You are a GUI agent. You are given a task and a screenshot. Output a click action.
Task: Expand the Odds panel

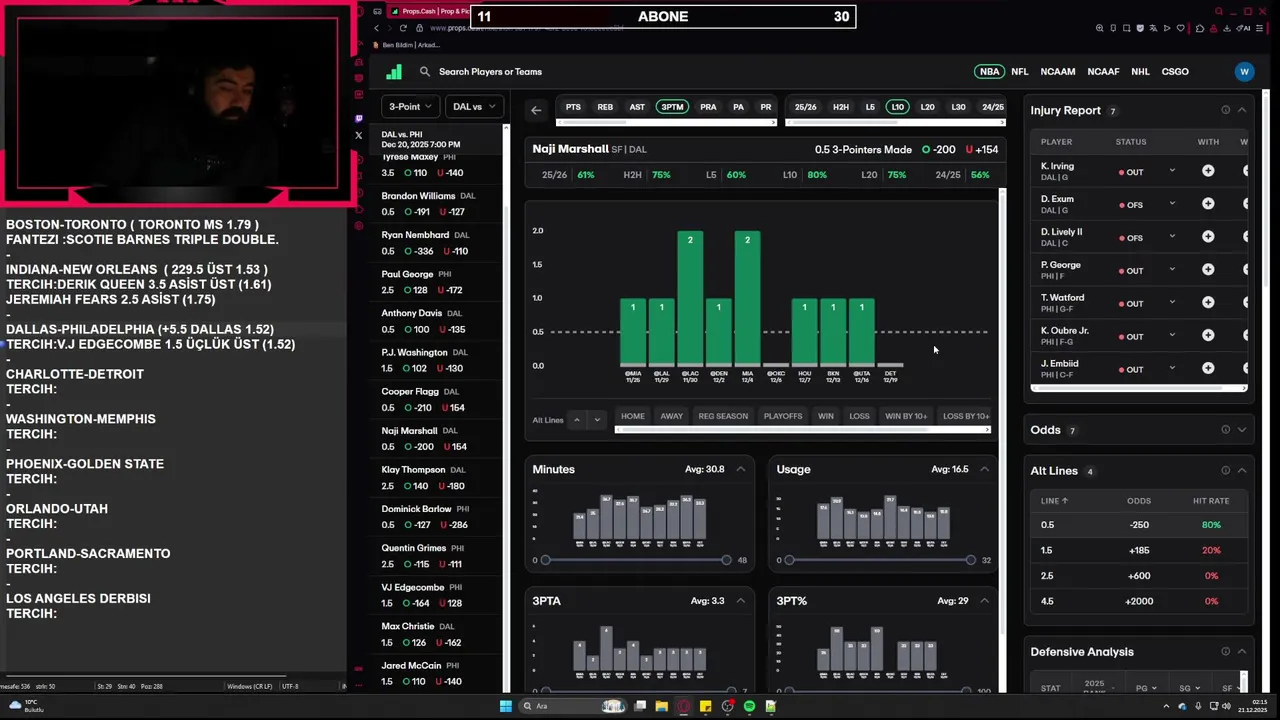click(1242, 430)
